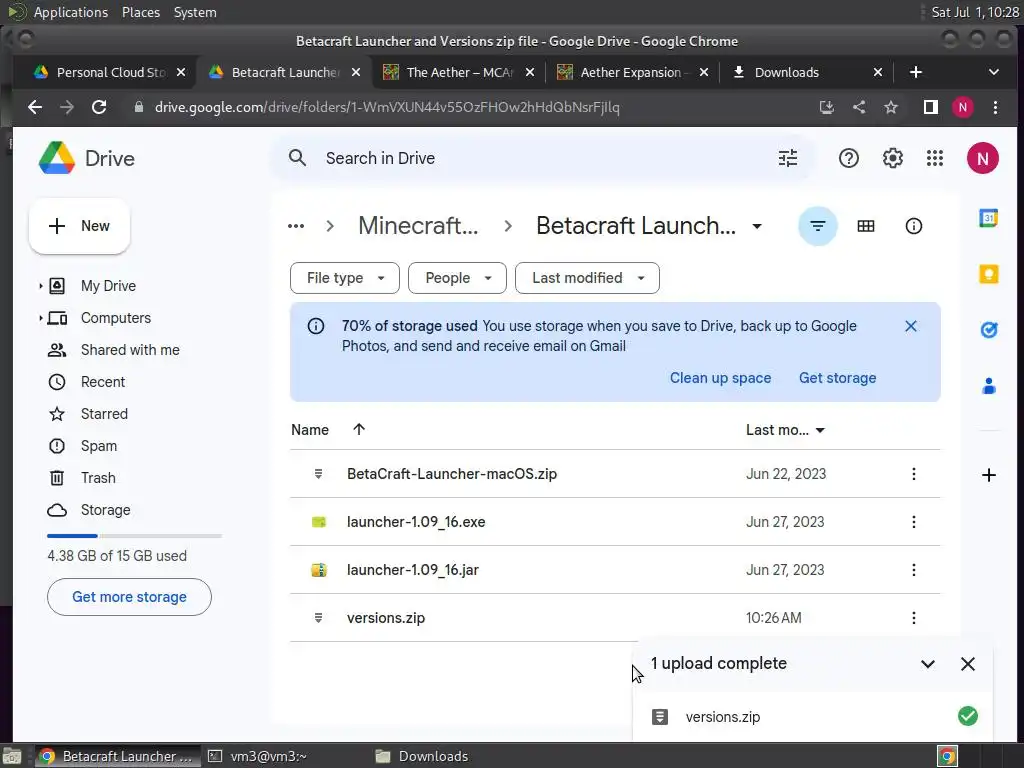Open more actions for BetaCraft-Launcher-macOS.zip
The width and height of the screenshot is (1024, 768).
click(913, 474)
